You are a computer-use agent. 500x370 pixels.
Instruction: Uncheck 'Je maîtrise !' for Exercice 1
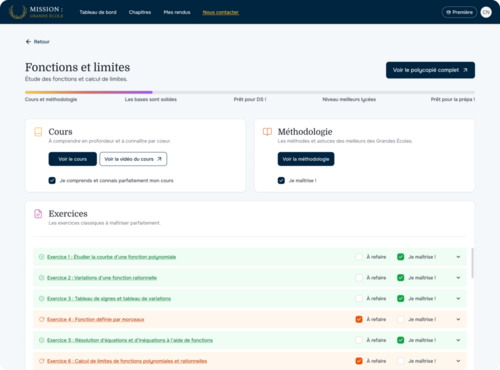pos(401,257)
